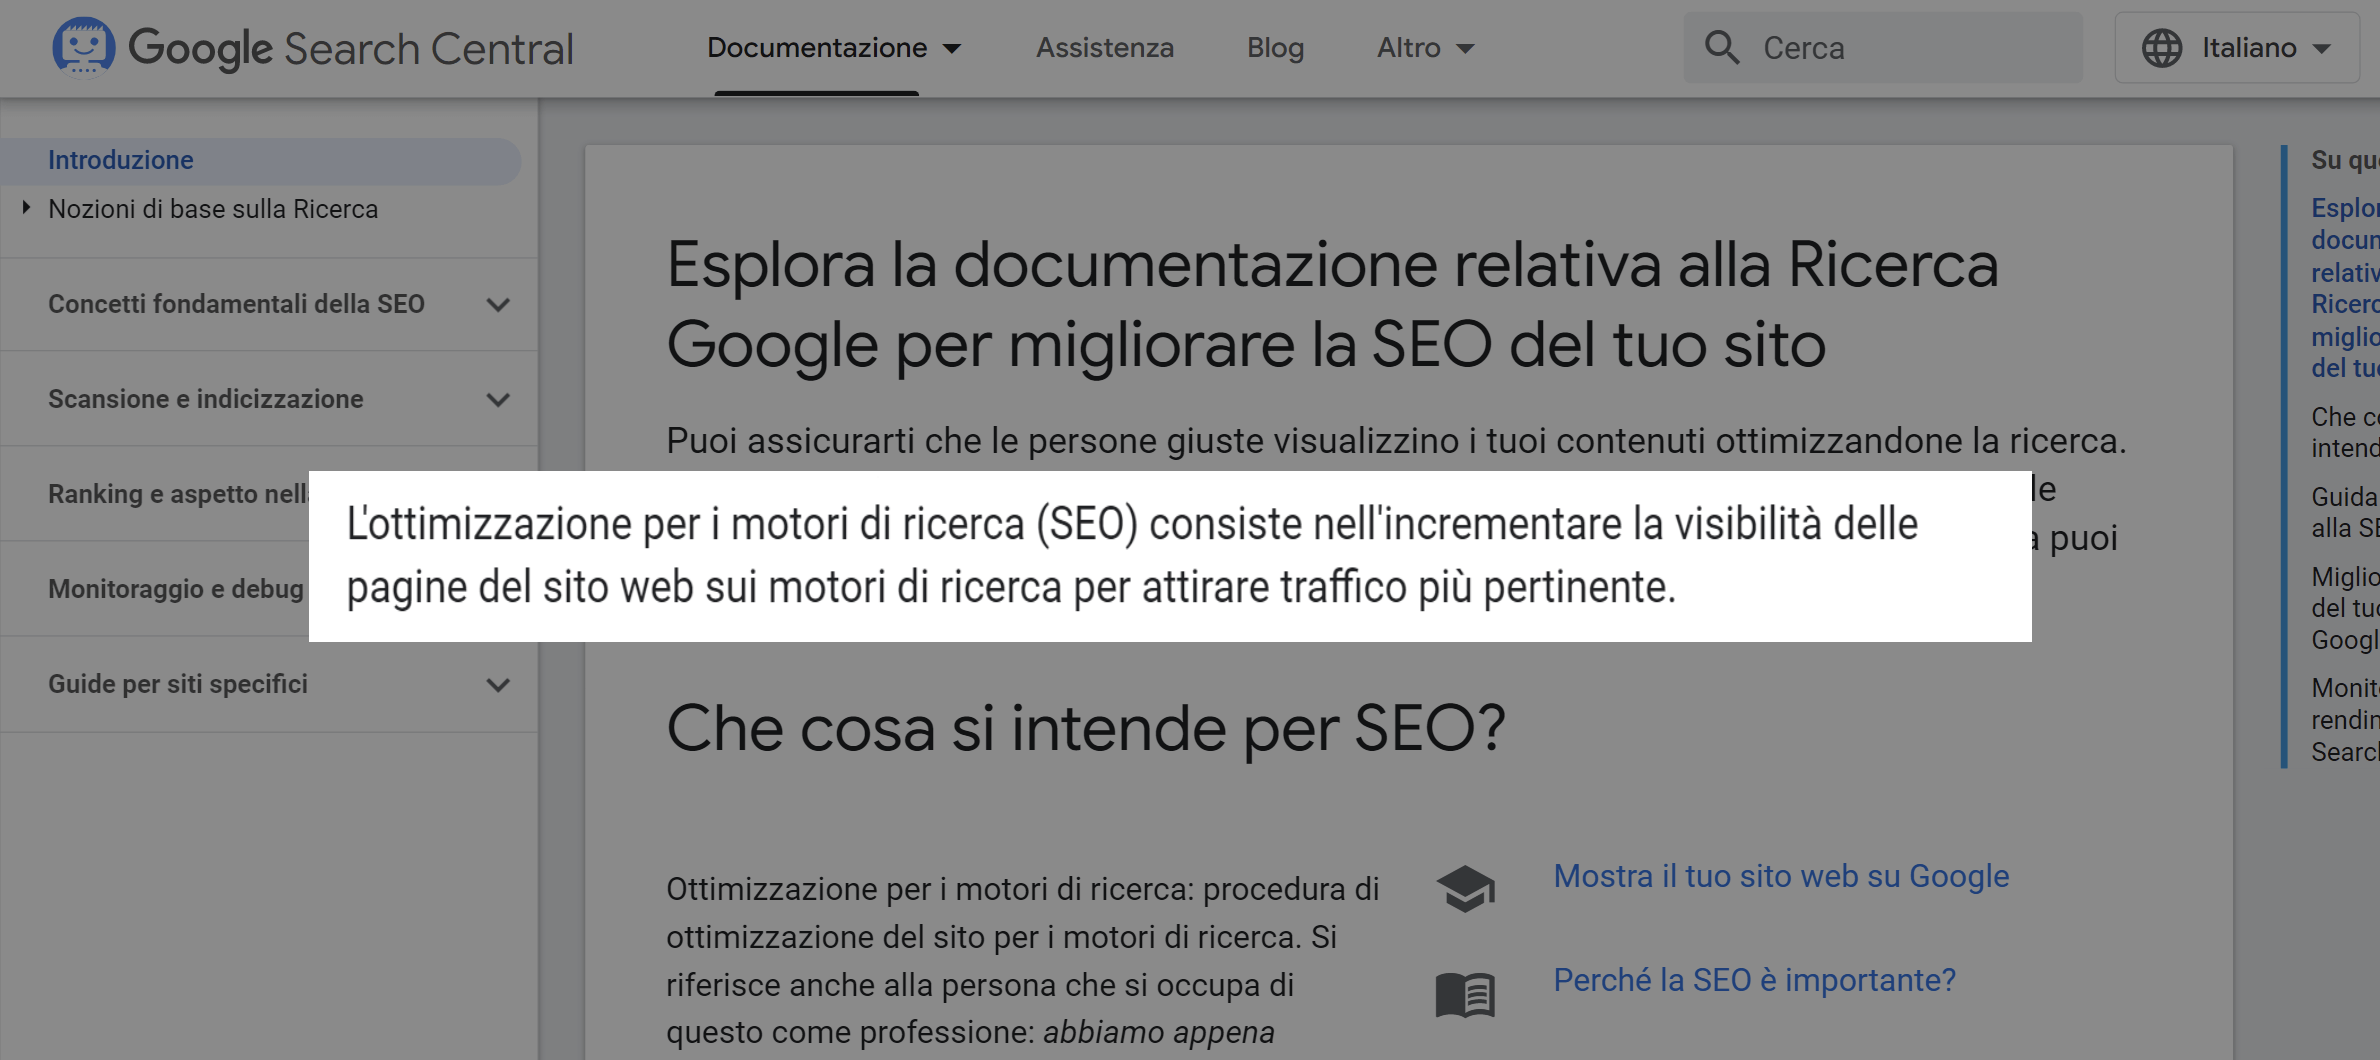
Task: Click the graduation cap icon
Action: [x=1465, y=888]
